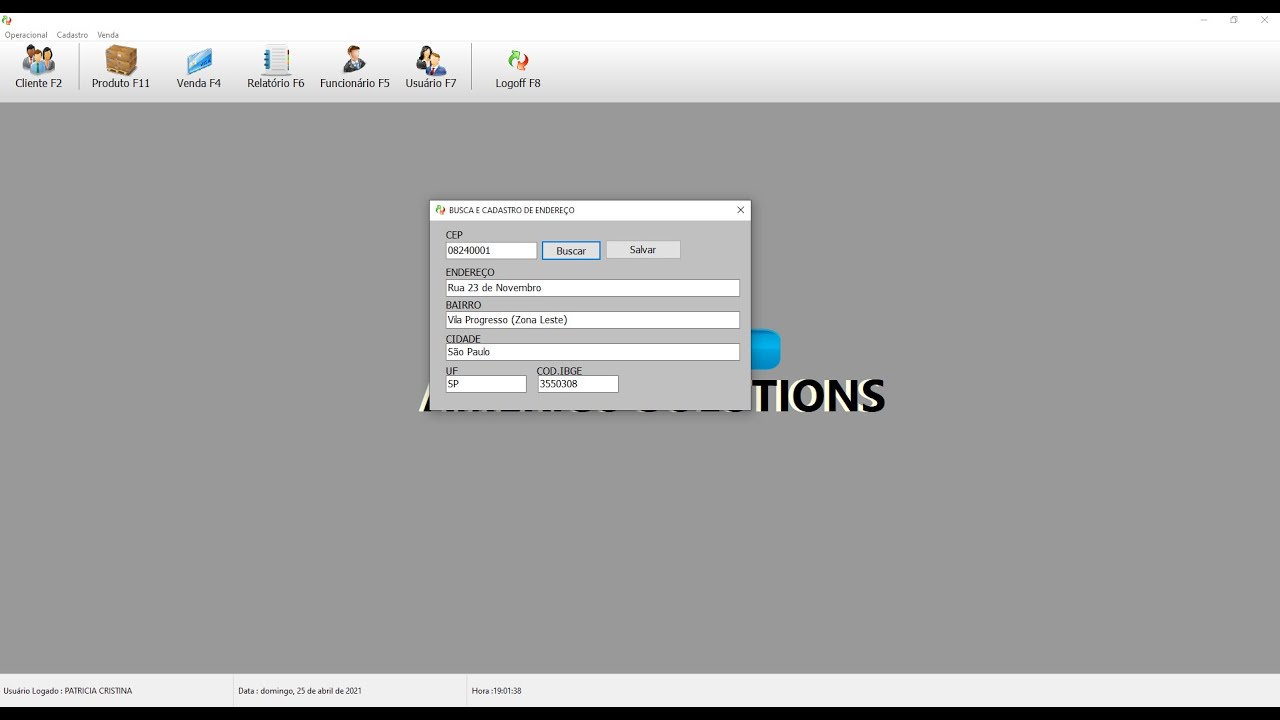Focus the CEP input field

(491, 251)
